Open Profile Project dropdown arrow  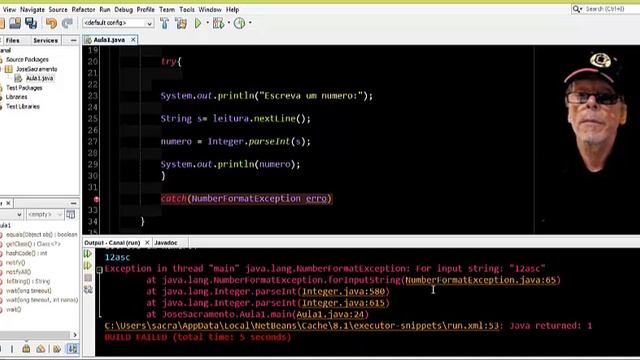tap(250, 23)
